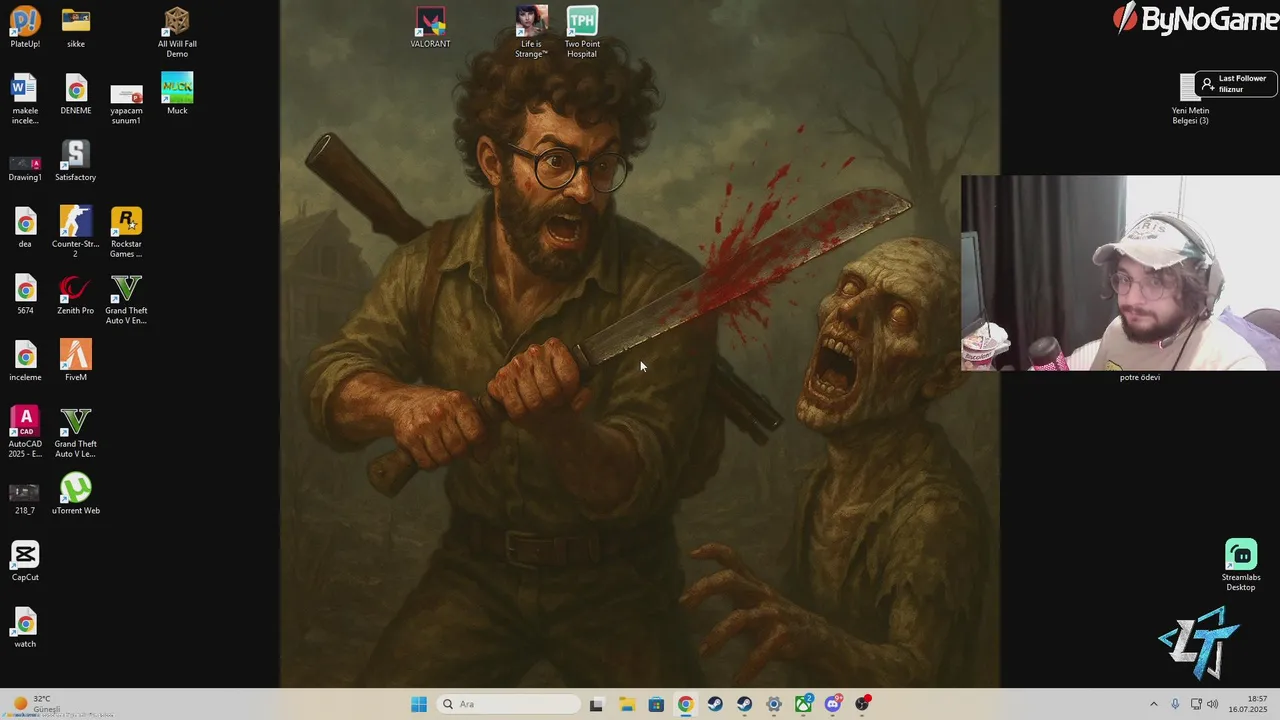The width and height of the screenshot is (1280, 720).
Task: Launch Grand Theft Auto V Legacy
Action: pyautogui.click(x=76, y=432)
